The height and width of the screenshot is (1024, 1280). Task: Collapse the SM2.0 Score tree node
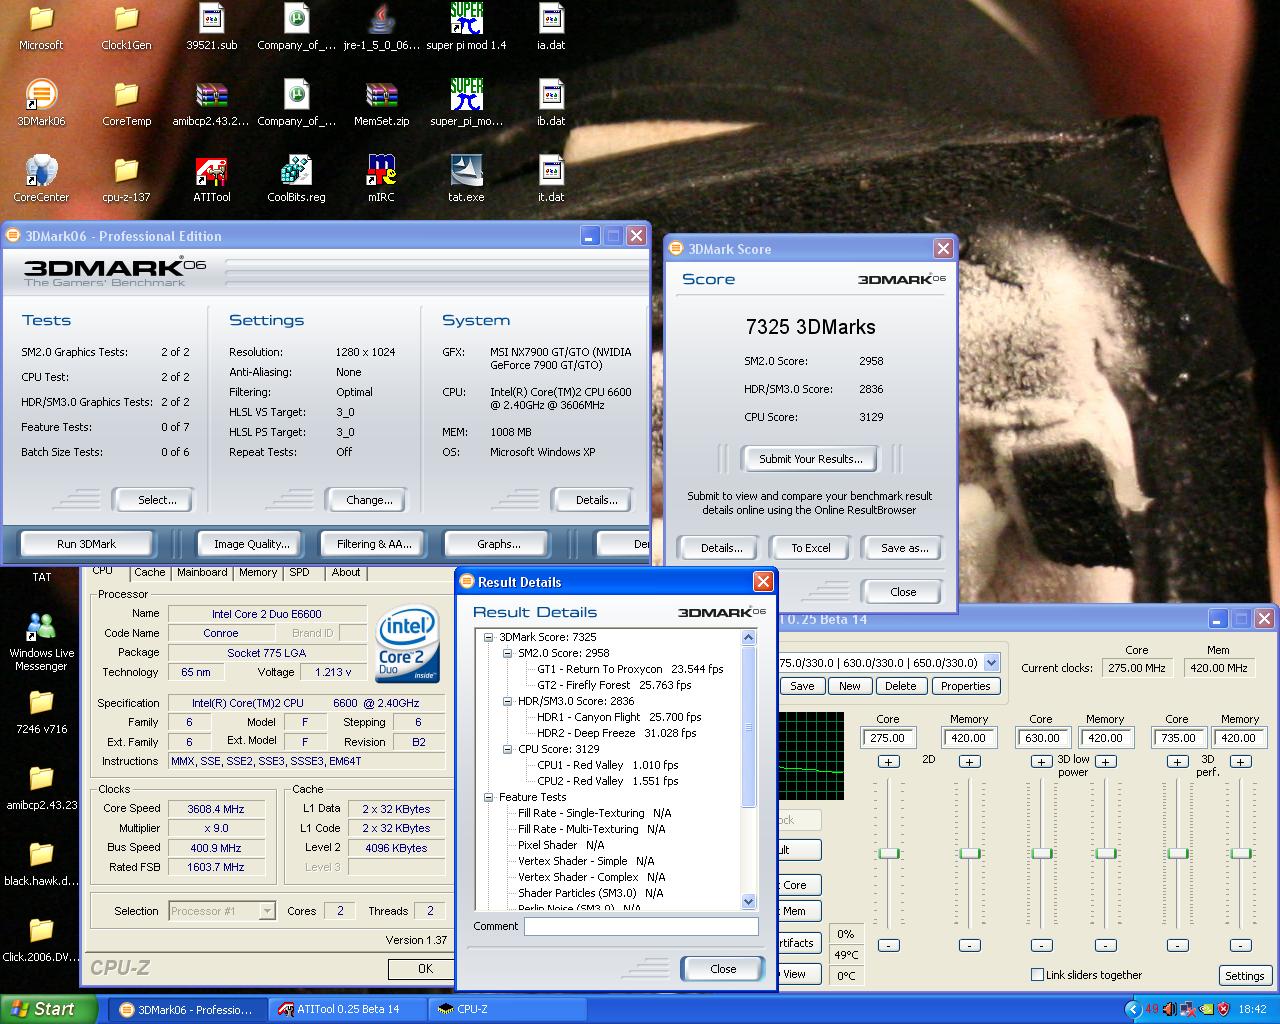[507, 653]
